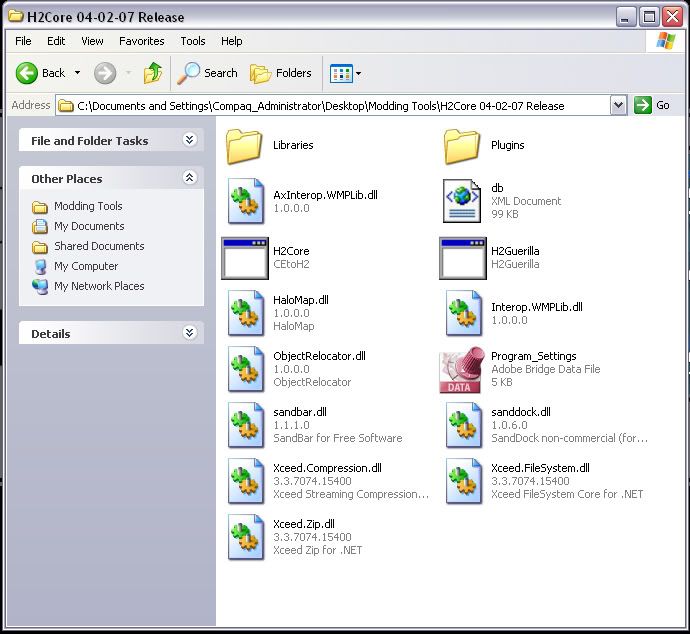This screenshot has width=690, height=634.
Task: Open the View menu
Action: (92, 41)
